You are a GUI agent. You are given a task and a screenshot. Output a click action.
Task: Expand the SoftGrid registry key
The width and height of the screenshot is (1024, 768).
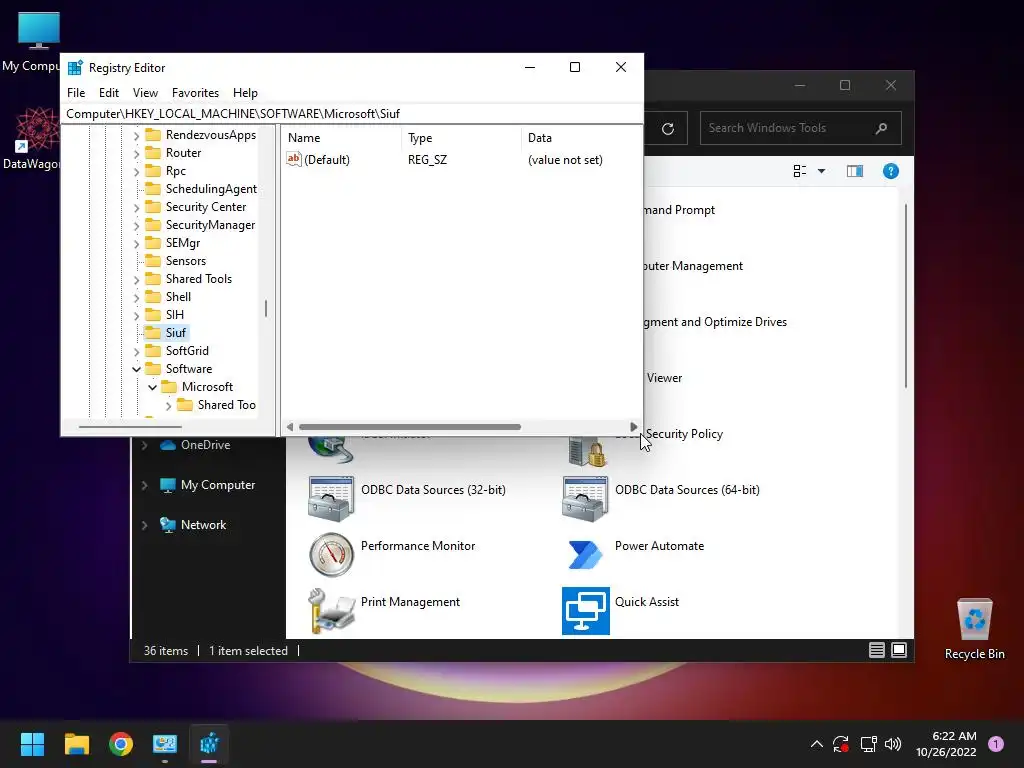136,351
